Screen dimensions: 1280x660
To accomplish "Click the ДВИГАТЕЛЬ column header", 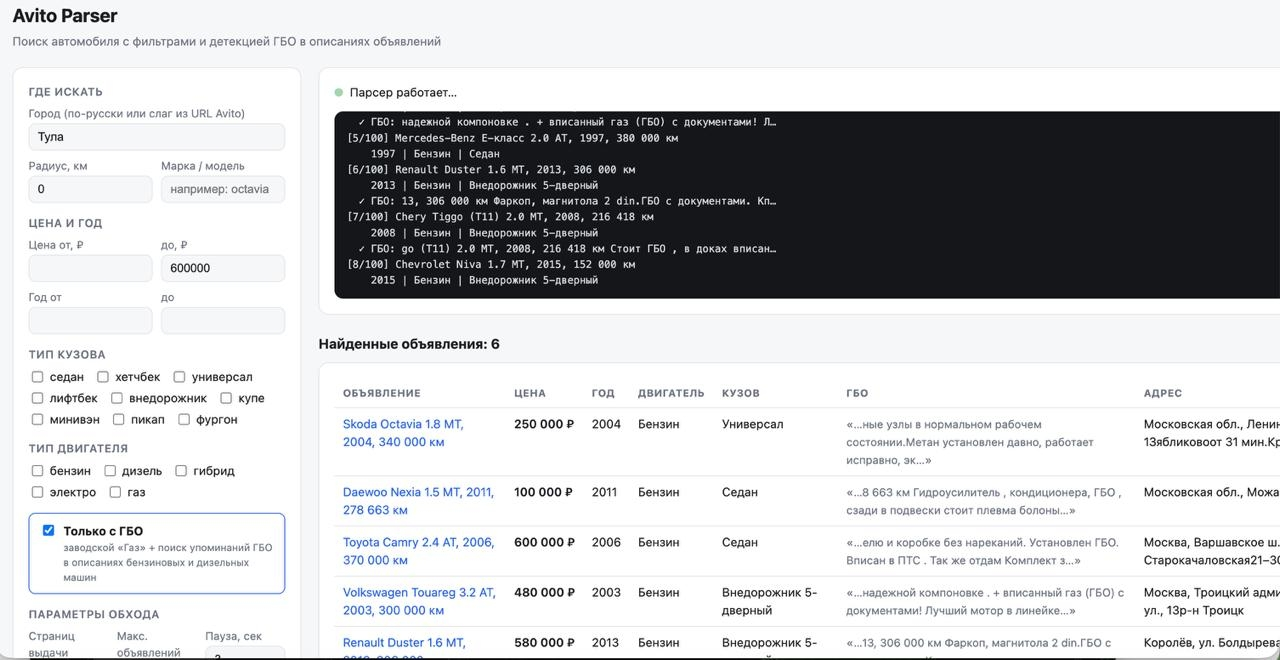I will 671,393.
